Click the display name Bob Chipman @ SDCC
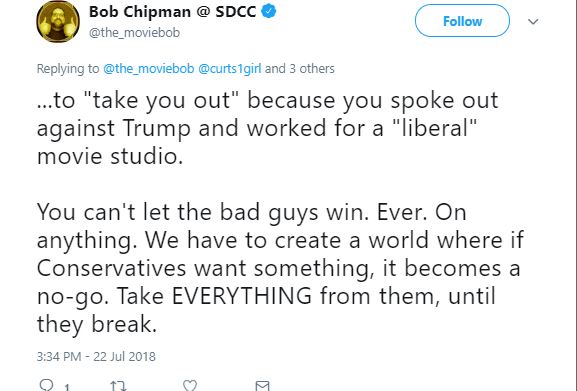The image size is (577, 391). point(173,11)
